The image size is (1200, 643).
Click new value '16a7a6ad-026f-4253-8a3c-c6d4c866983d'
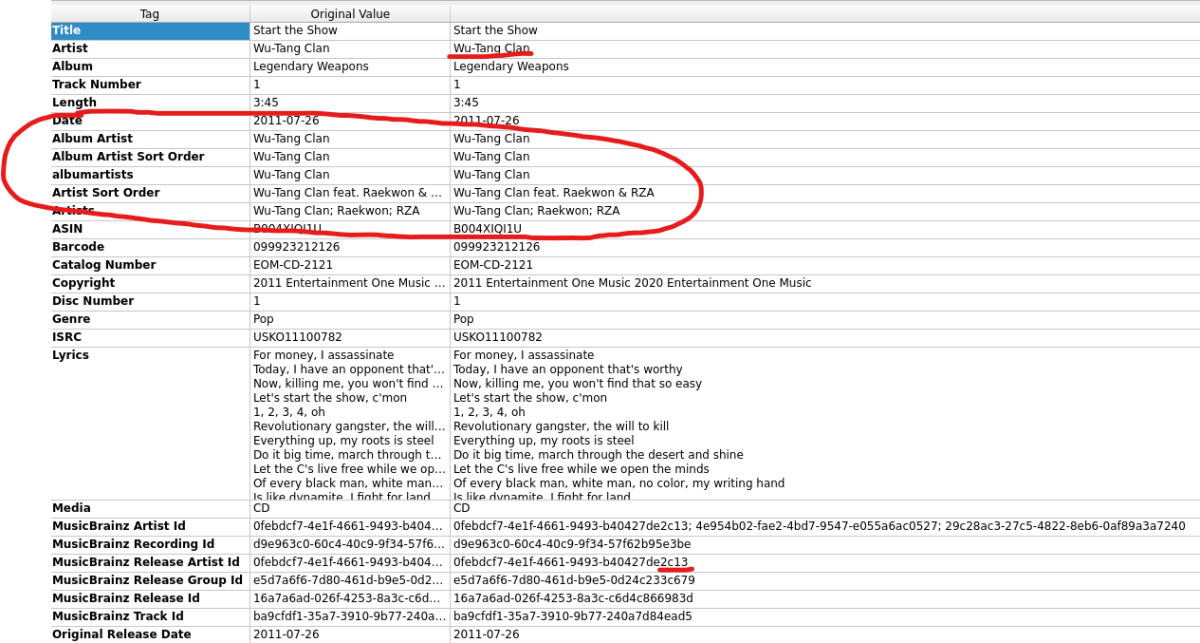573,598
